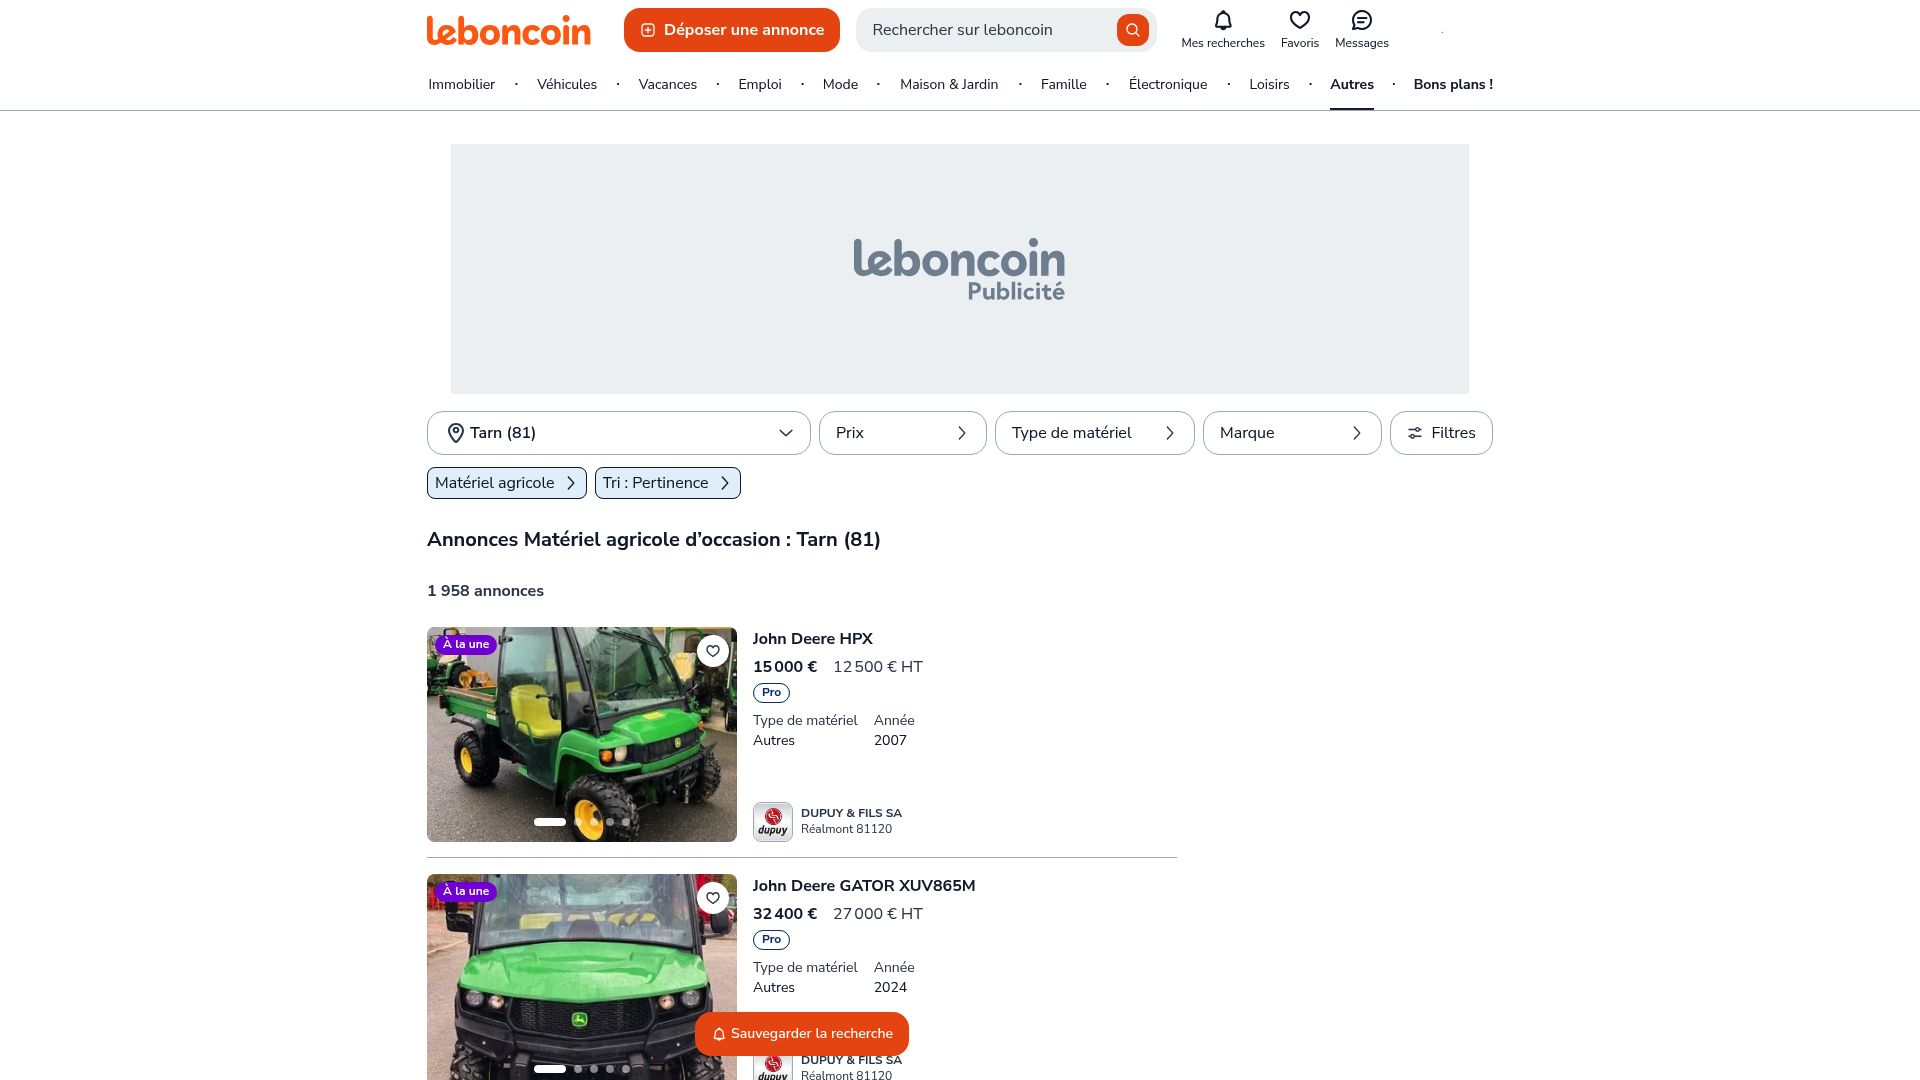Click the orange search magnifier icon
The width and height of the screenshot is (1920, 1080).
pos(1132,30)
